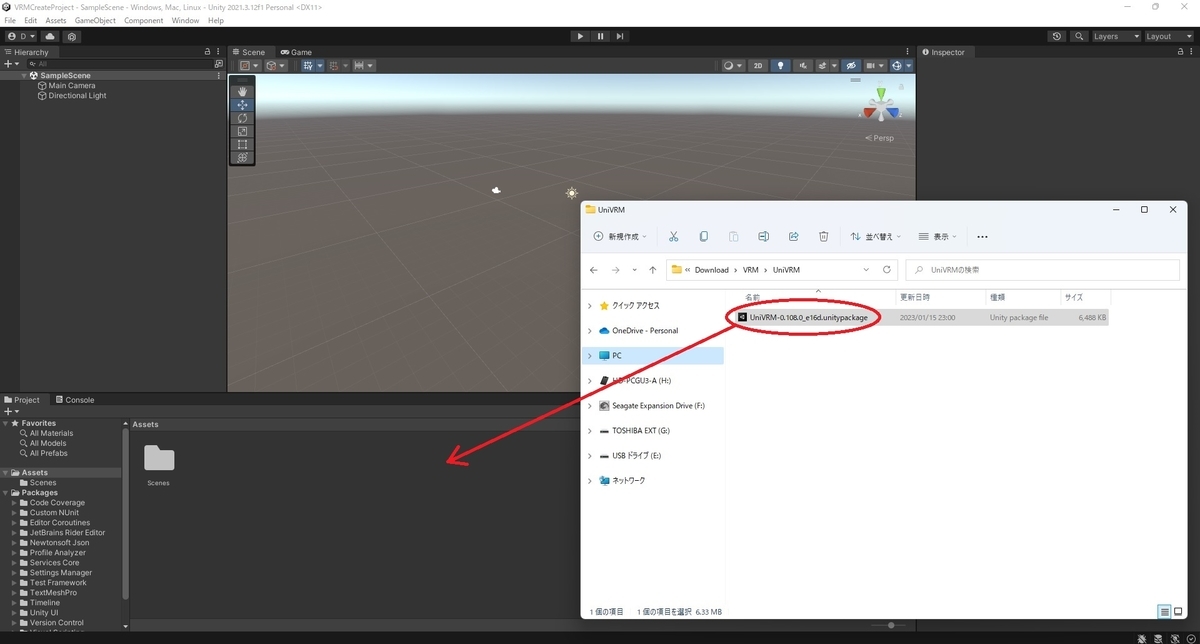This screenshot has height=644, width=1200.
Task: Select Directional Light in Hierarchy
Action: (77, 96)
